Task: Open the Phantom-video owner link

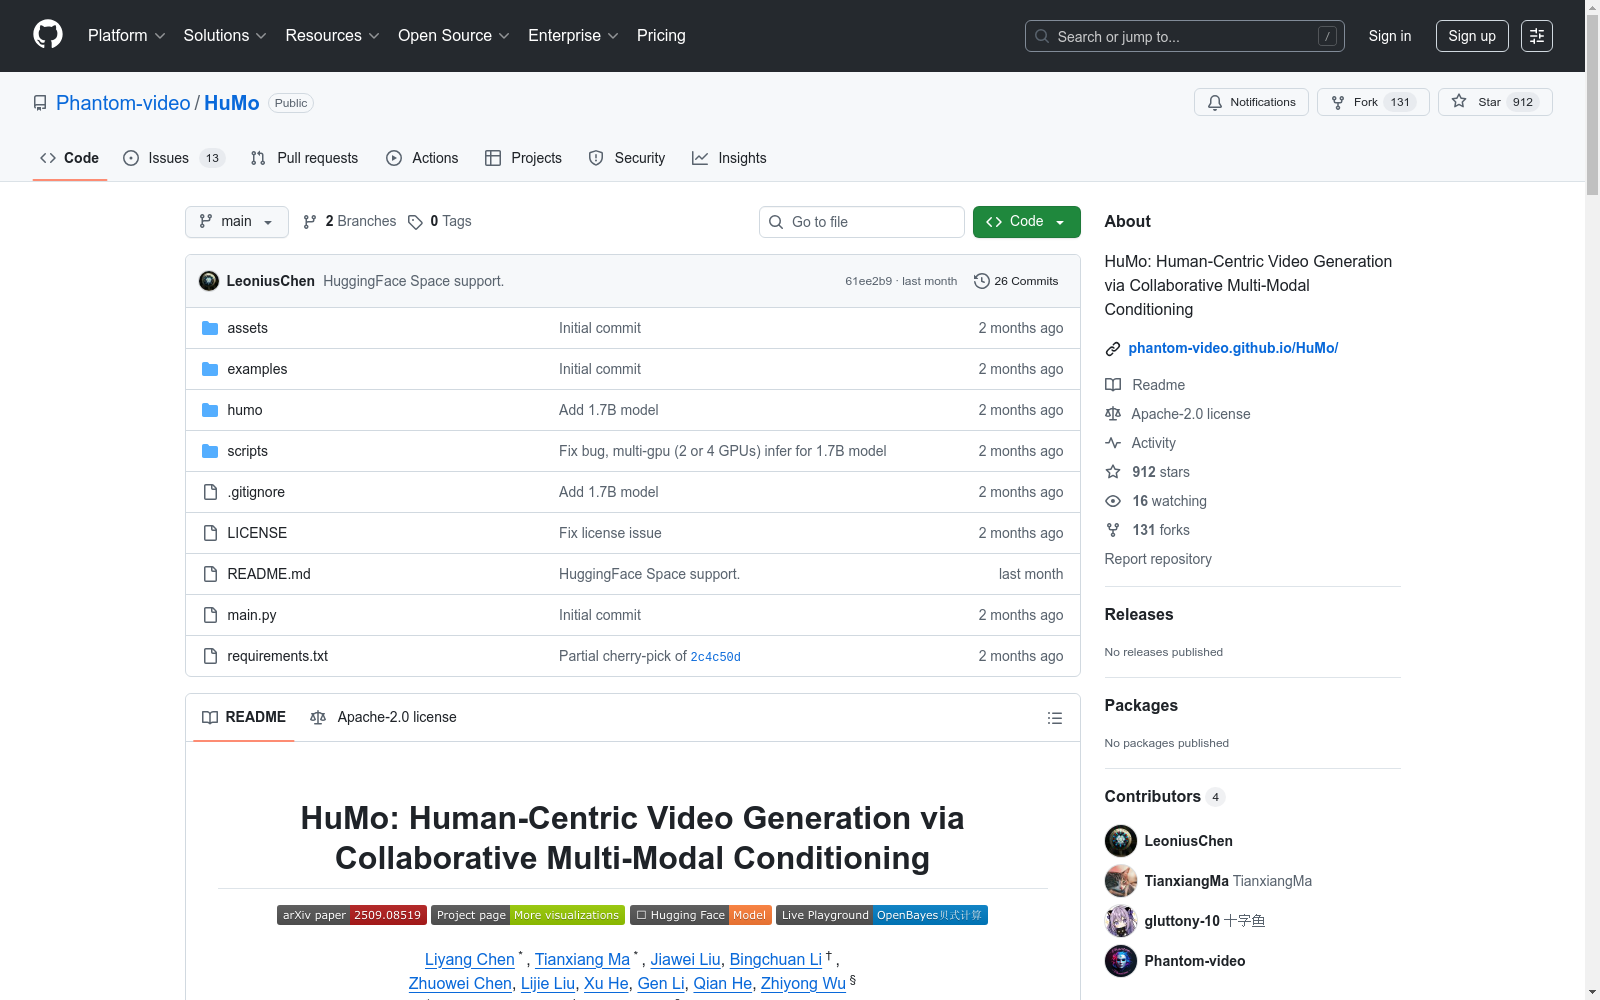Action: [123, 103]
